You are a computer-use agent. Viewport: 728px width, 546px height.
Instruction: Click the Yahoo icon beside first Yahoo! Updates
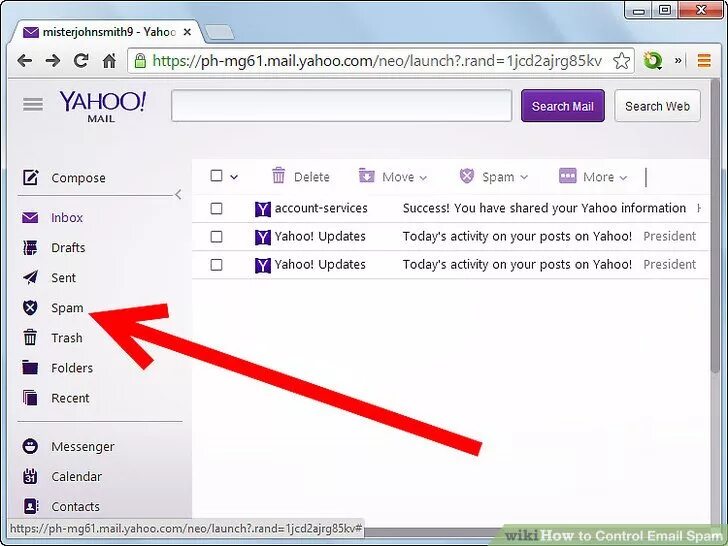[263, 237]
